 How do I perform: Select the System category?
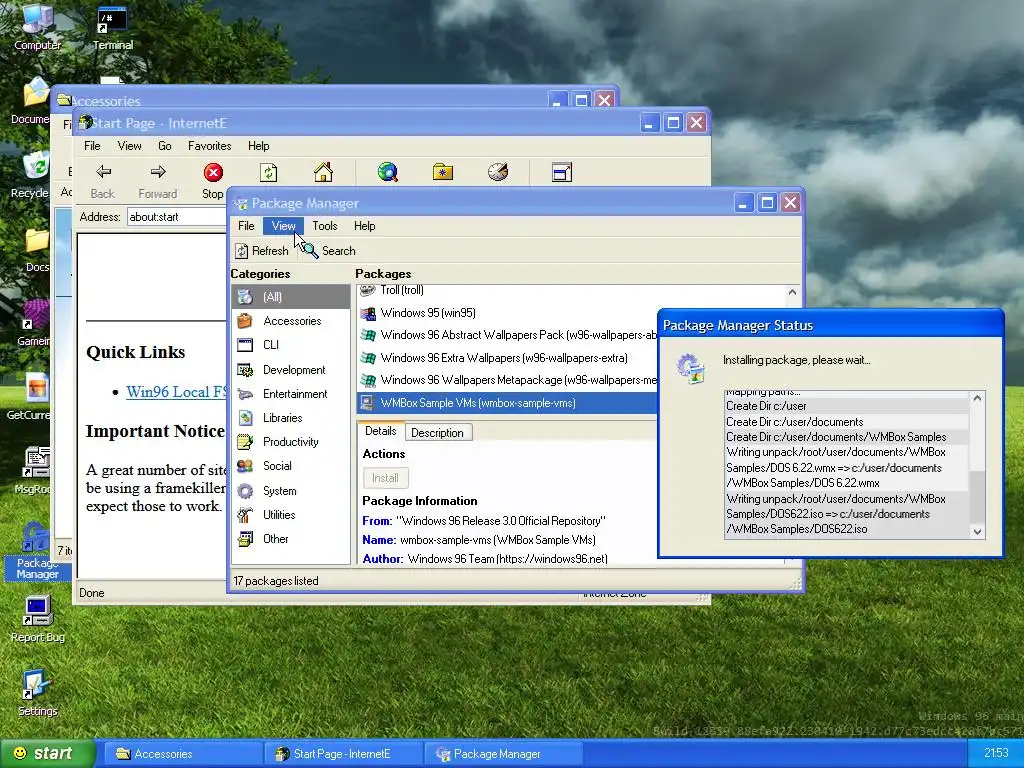291,490
